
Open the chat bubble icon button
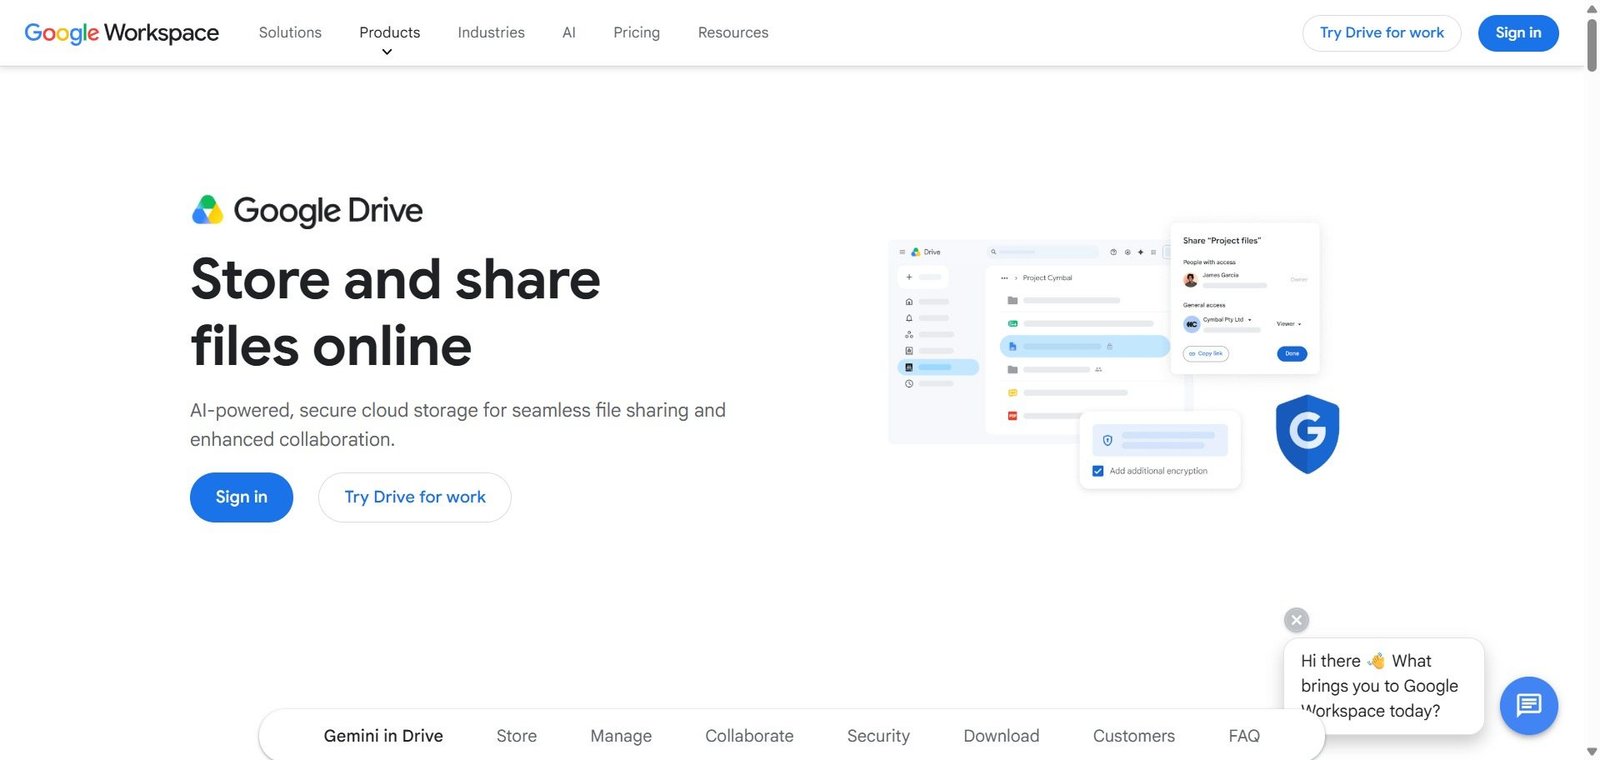point(1528,706)
